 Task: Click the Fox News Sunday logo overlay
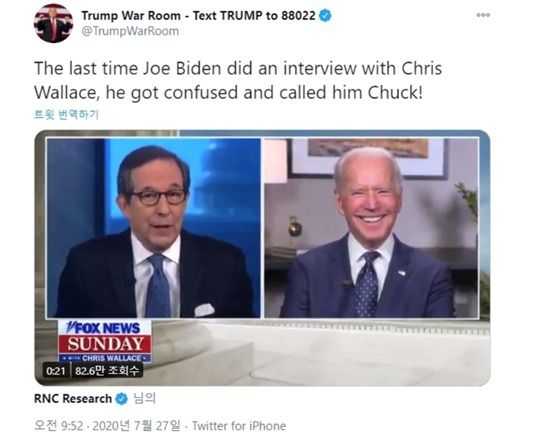105,341
